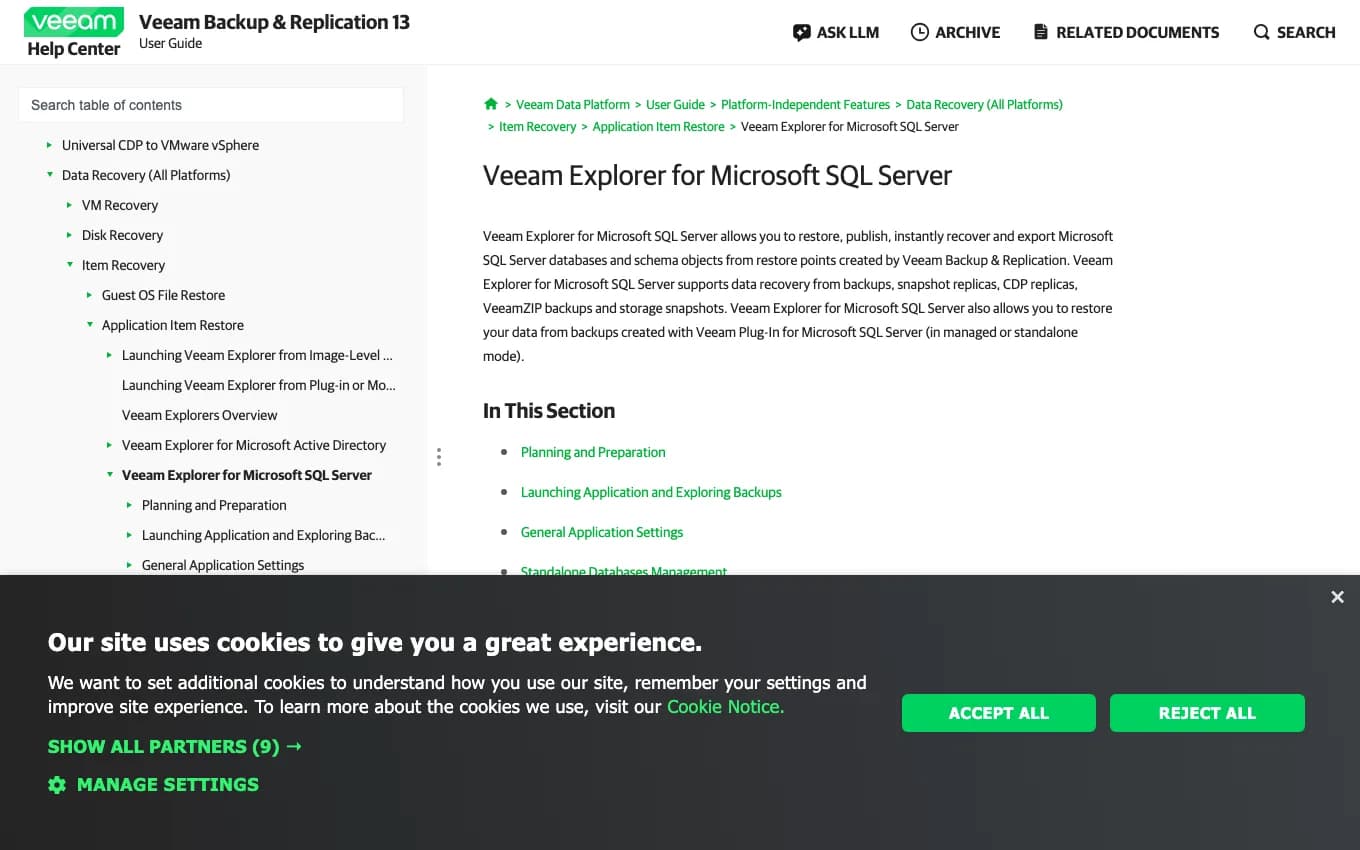Expand Veeam Explorer for Microsoft Active Directory arrow
Screen dimensions: 1360x850
tap(110, 445)
